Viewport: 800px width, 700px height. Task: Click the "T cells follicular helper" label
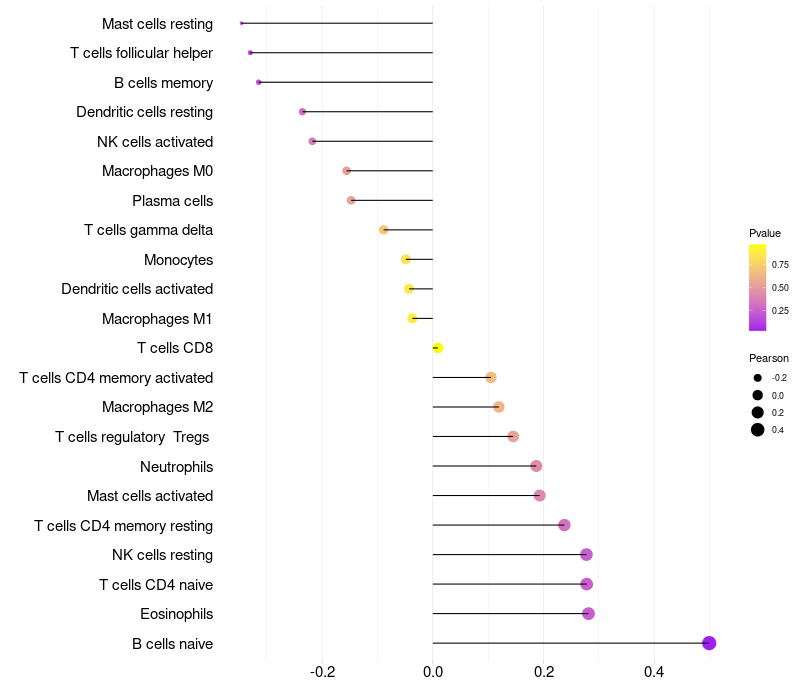141,53
